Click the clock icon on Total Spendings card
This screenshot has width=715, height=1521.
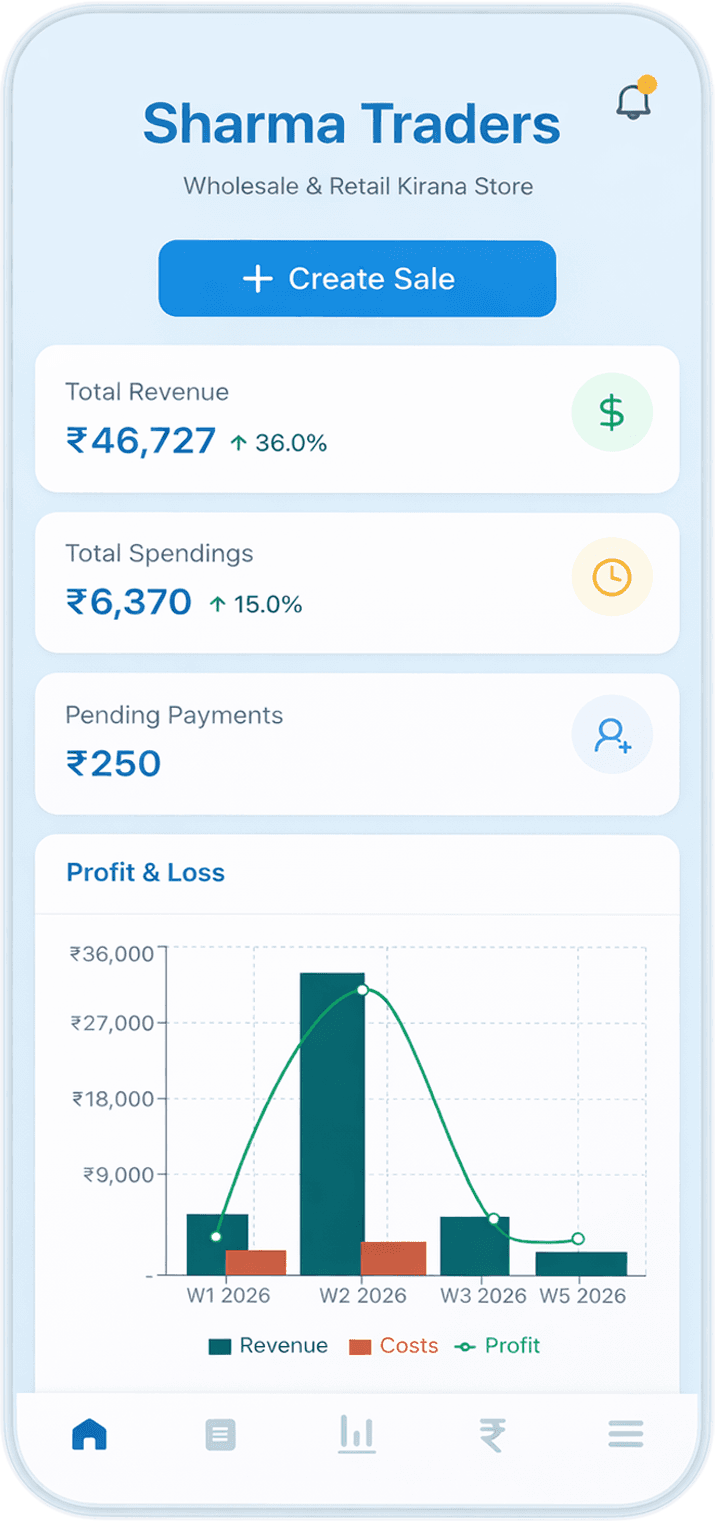coord(612,576)
